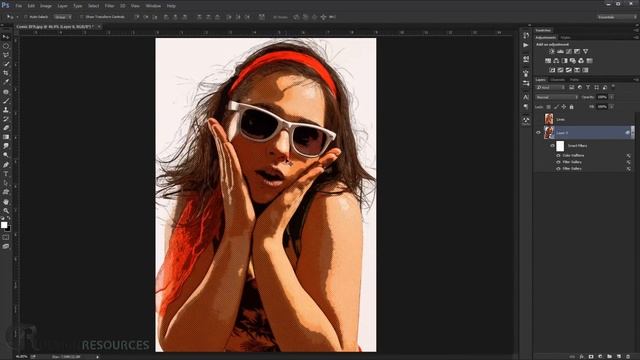This screenshot has height=360, width=640.
Task: Enable the Auto-Select checkbox
Action: (x=25, y=17)
